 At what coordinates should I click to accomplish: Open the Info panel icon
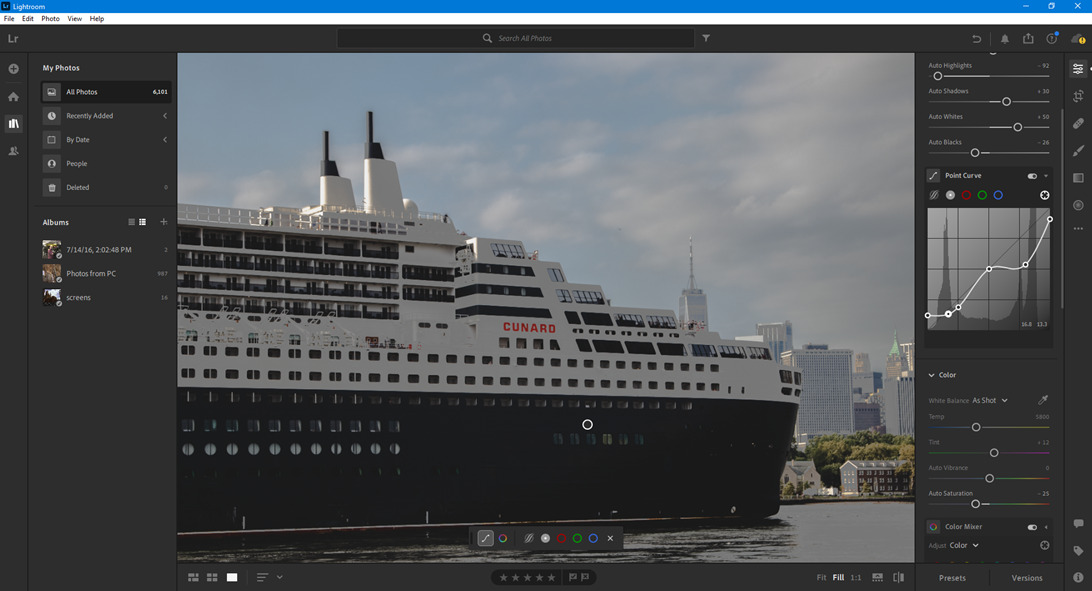[x=1078, y=577]
